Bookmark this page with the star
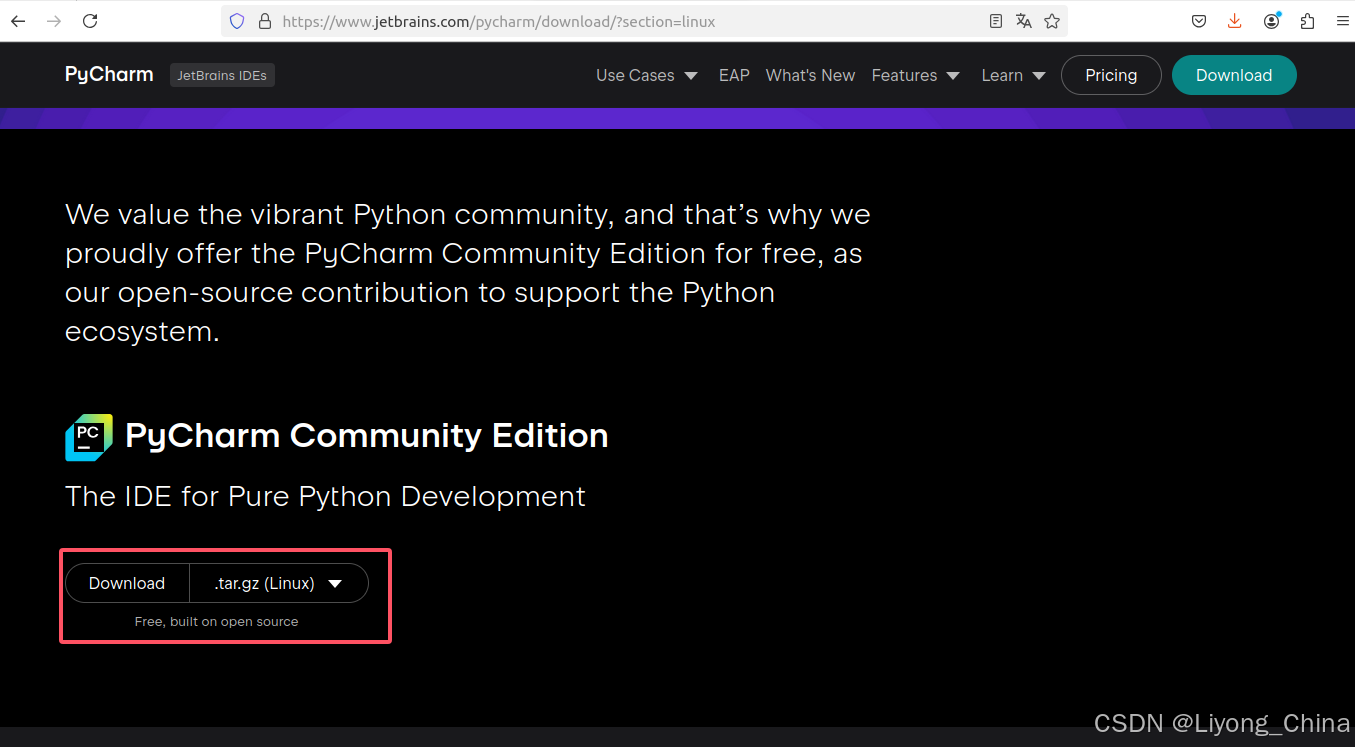Image resolution: width=1355 pixels, height=747 pixels. pyautogui.click(x=1052, y=21)
